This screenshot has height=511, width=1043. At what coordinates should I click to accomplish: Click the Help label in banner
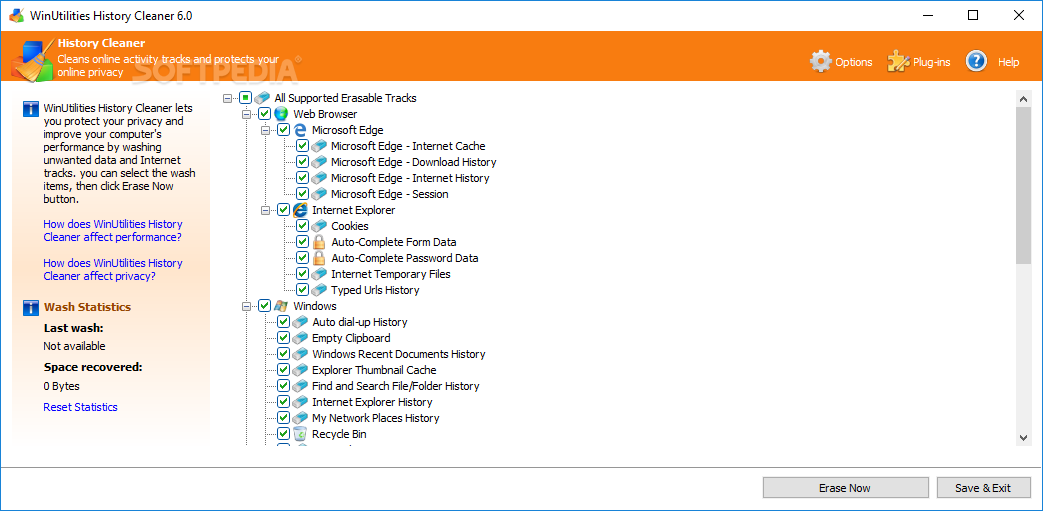1008,62
